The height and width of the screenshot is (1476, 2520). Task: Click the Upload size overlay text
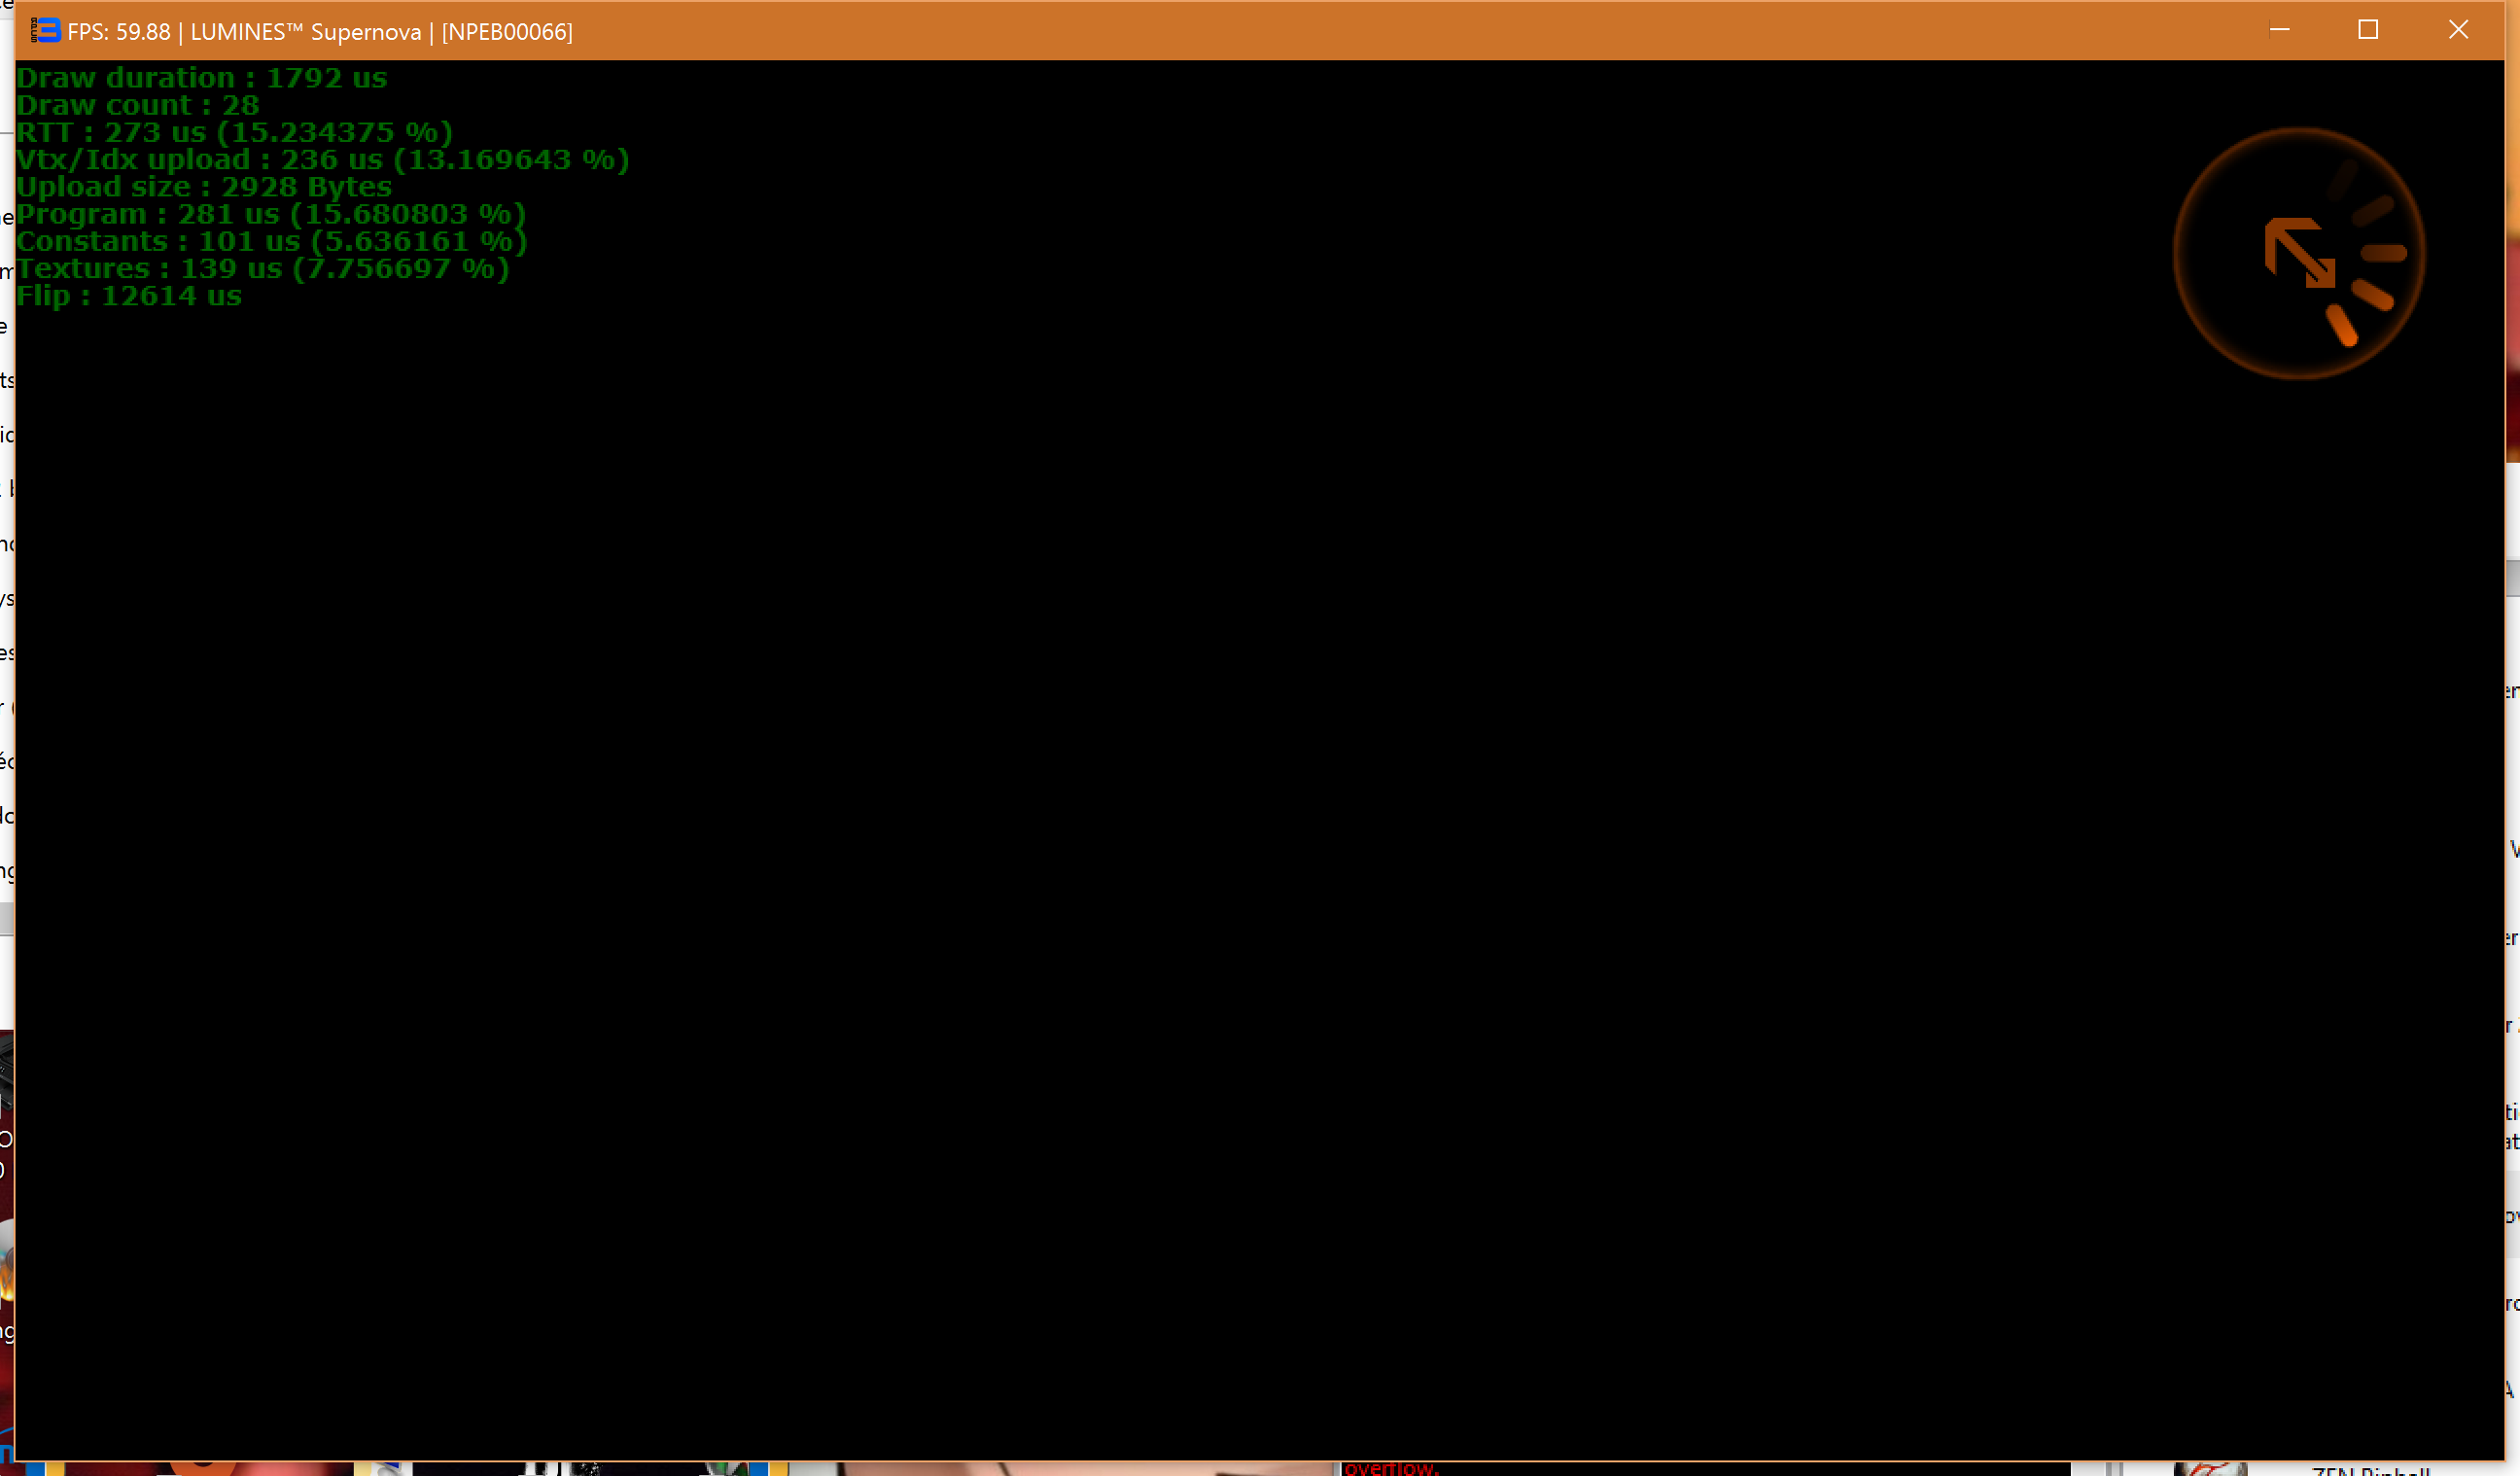(203, 187)
